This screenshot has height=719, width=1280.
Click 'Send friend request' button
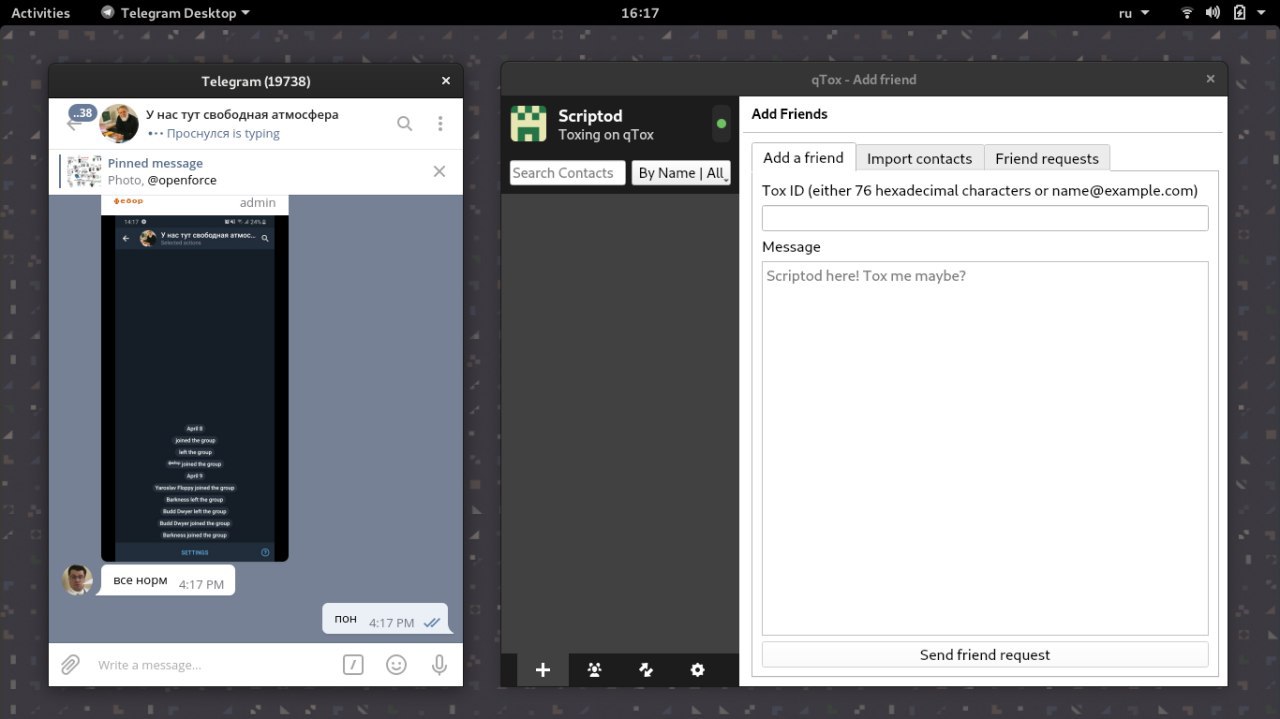tap(985, 655)
